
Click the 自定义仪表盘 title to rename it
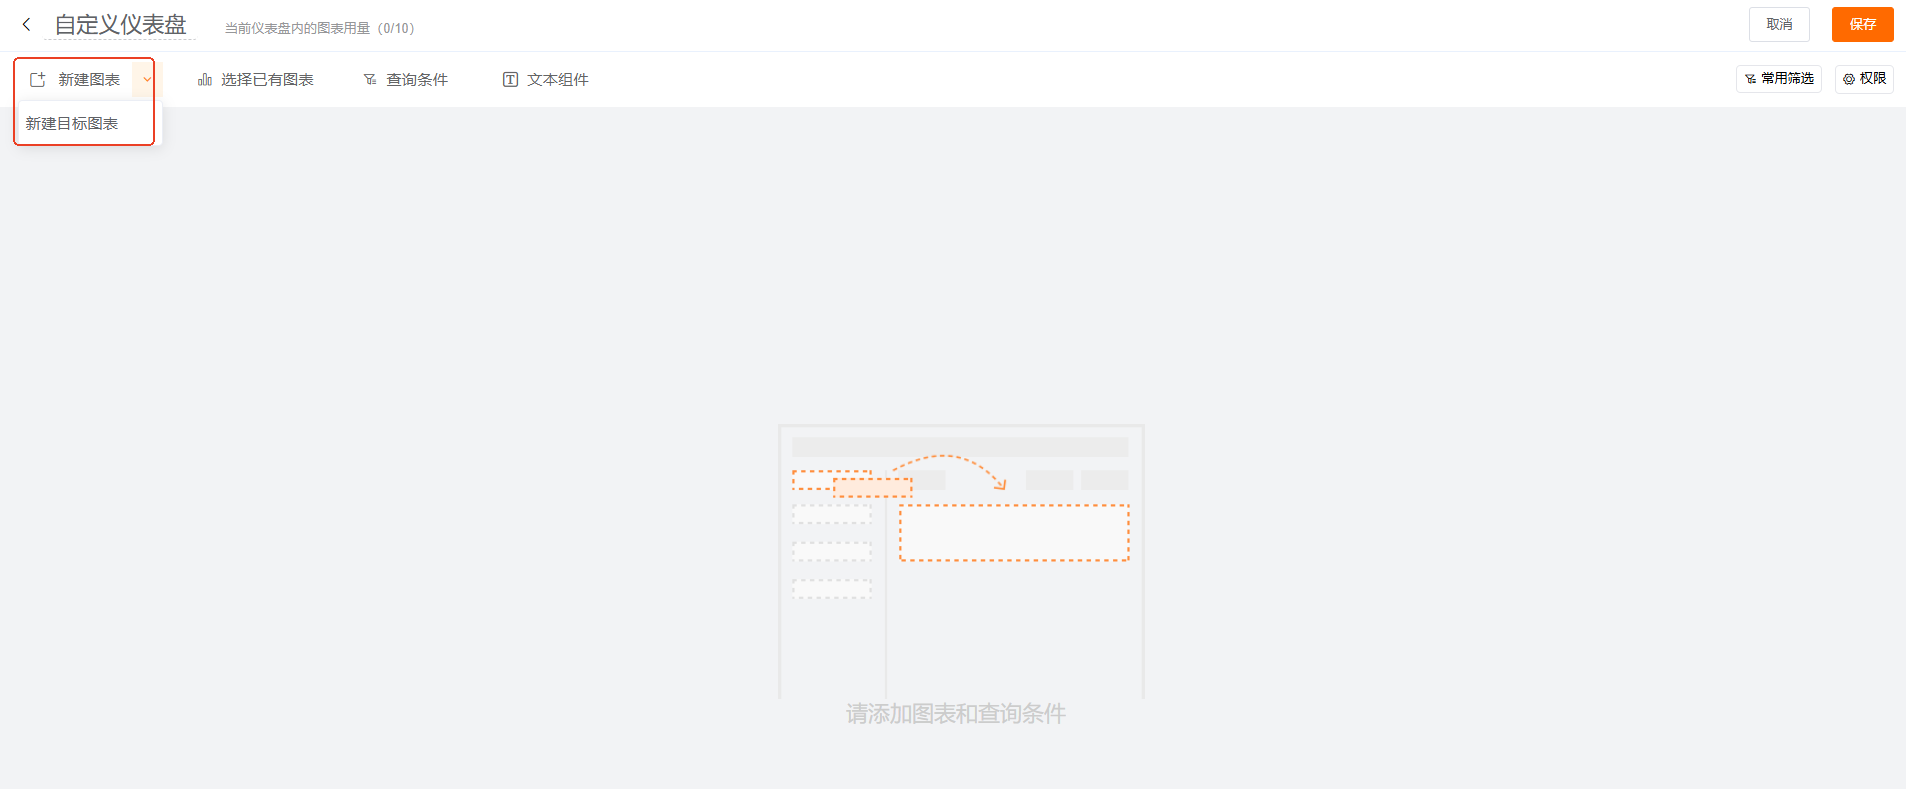(x=120, y=25)
